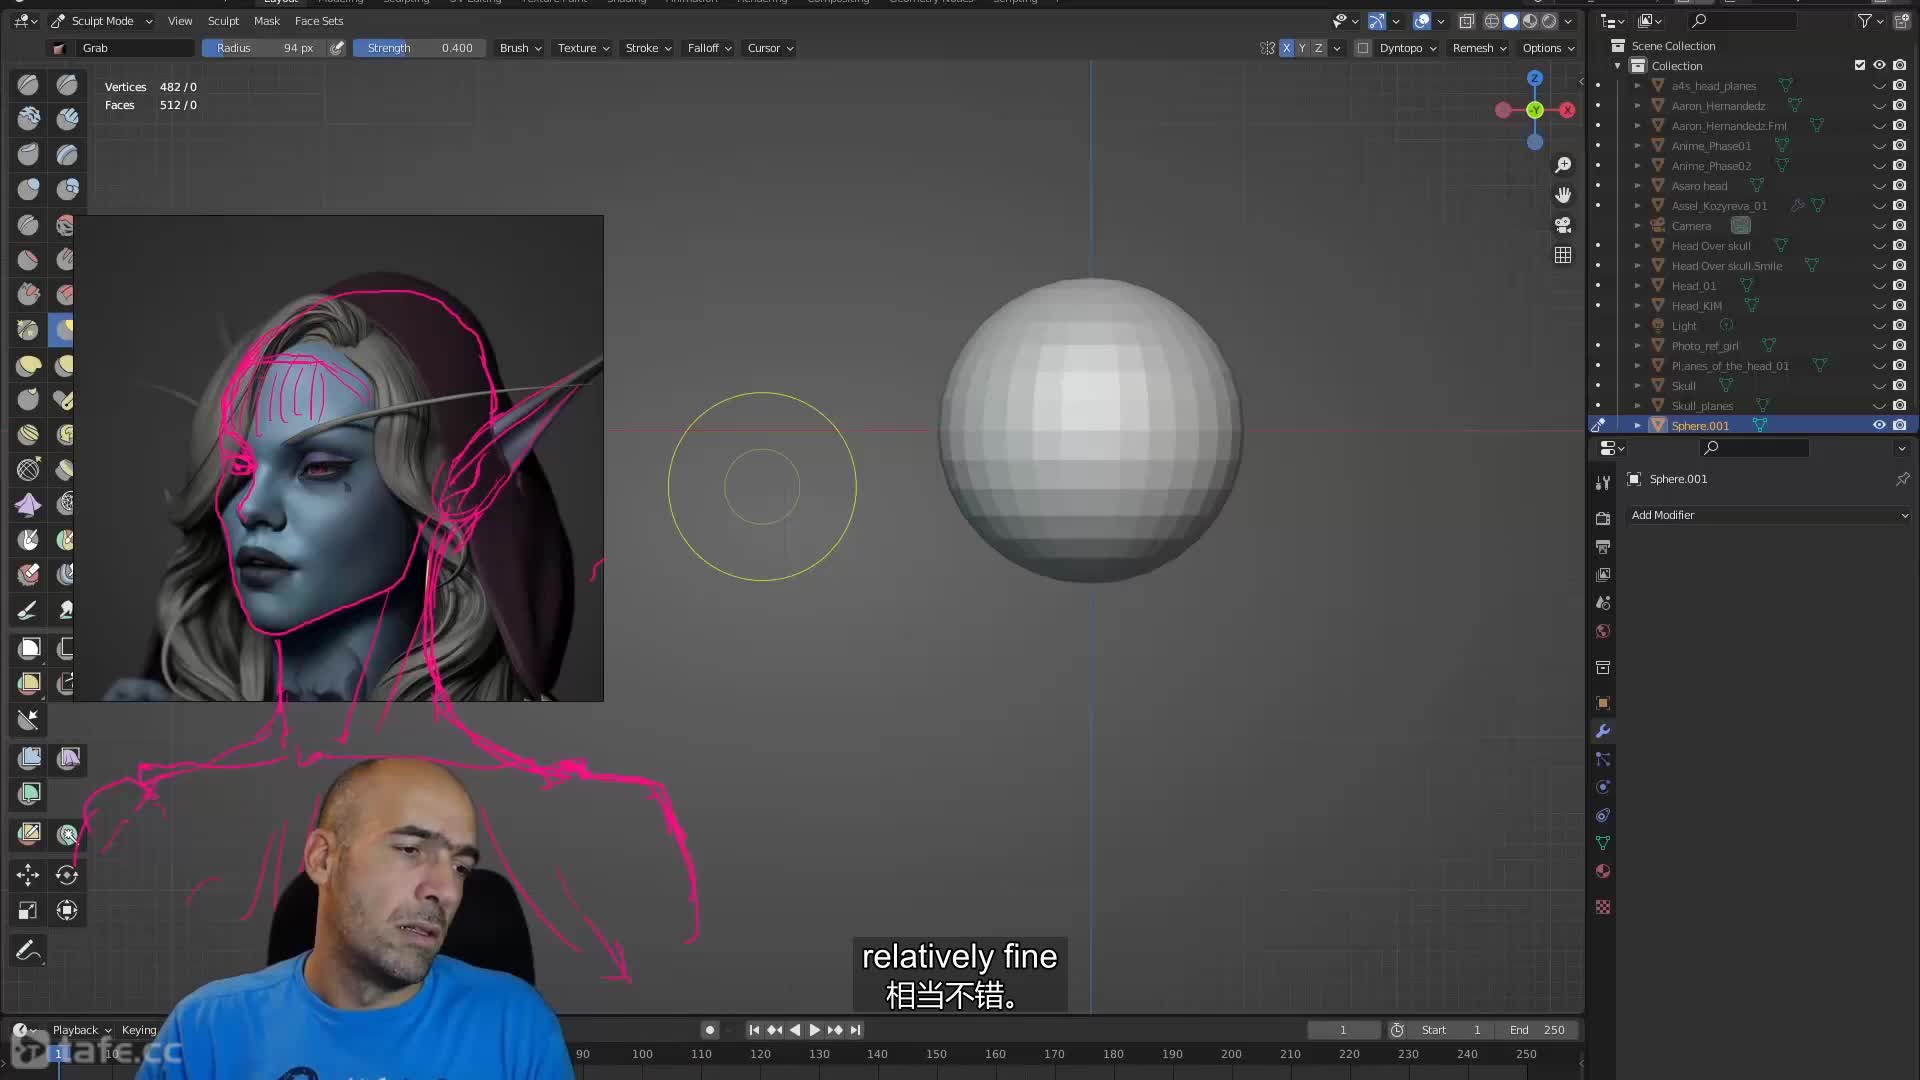Select the Draw tool in toolbar
Image resolution: width=1920 pixels, height=1080 pixels.
[29, 82]
